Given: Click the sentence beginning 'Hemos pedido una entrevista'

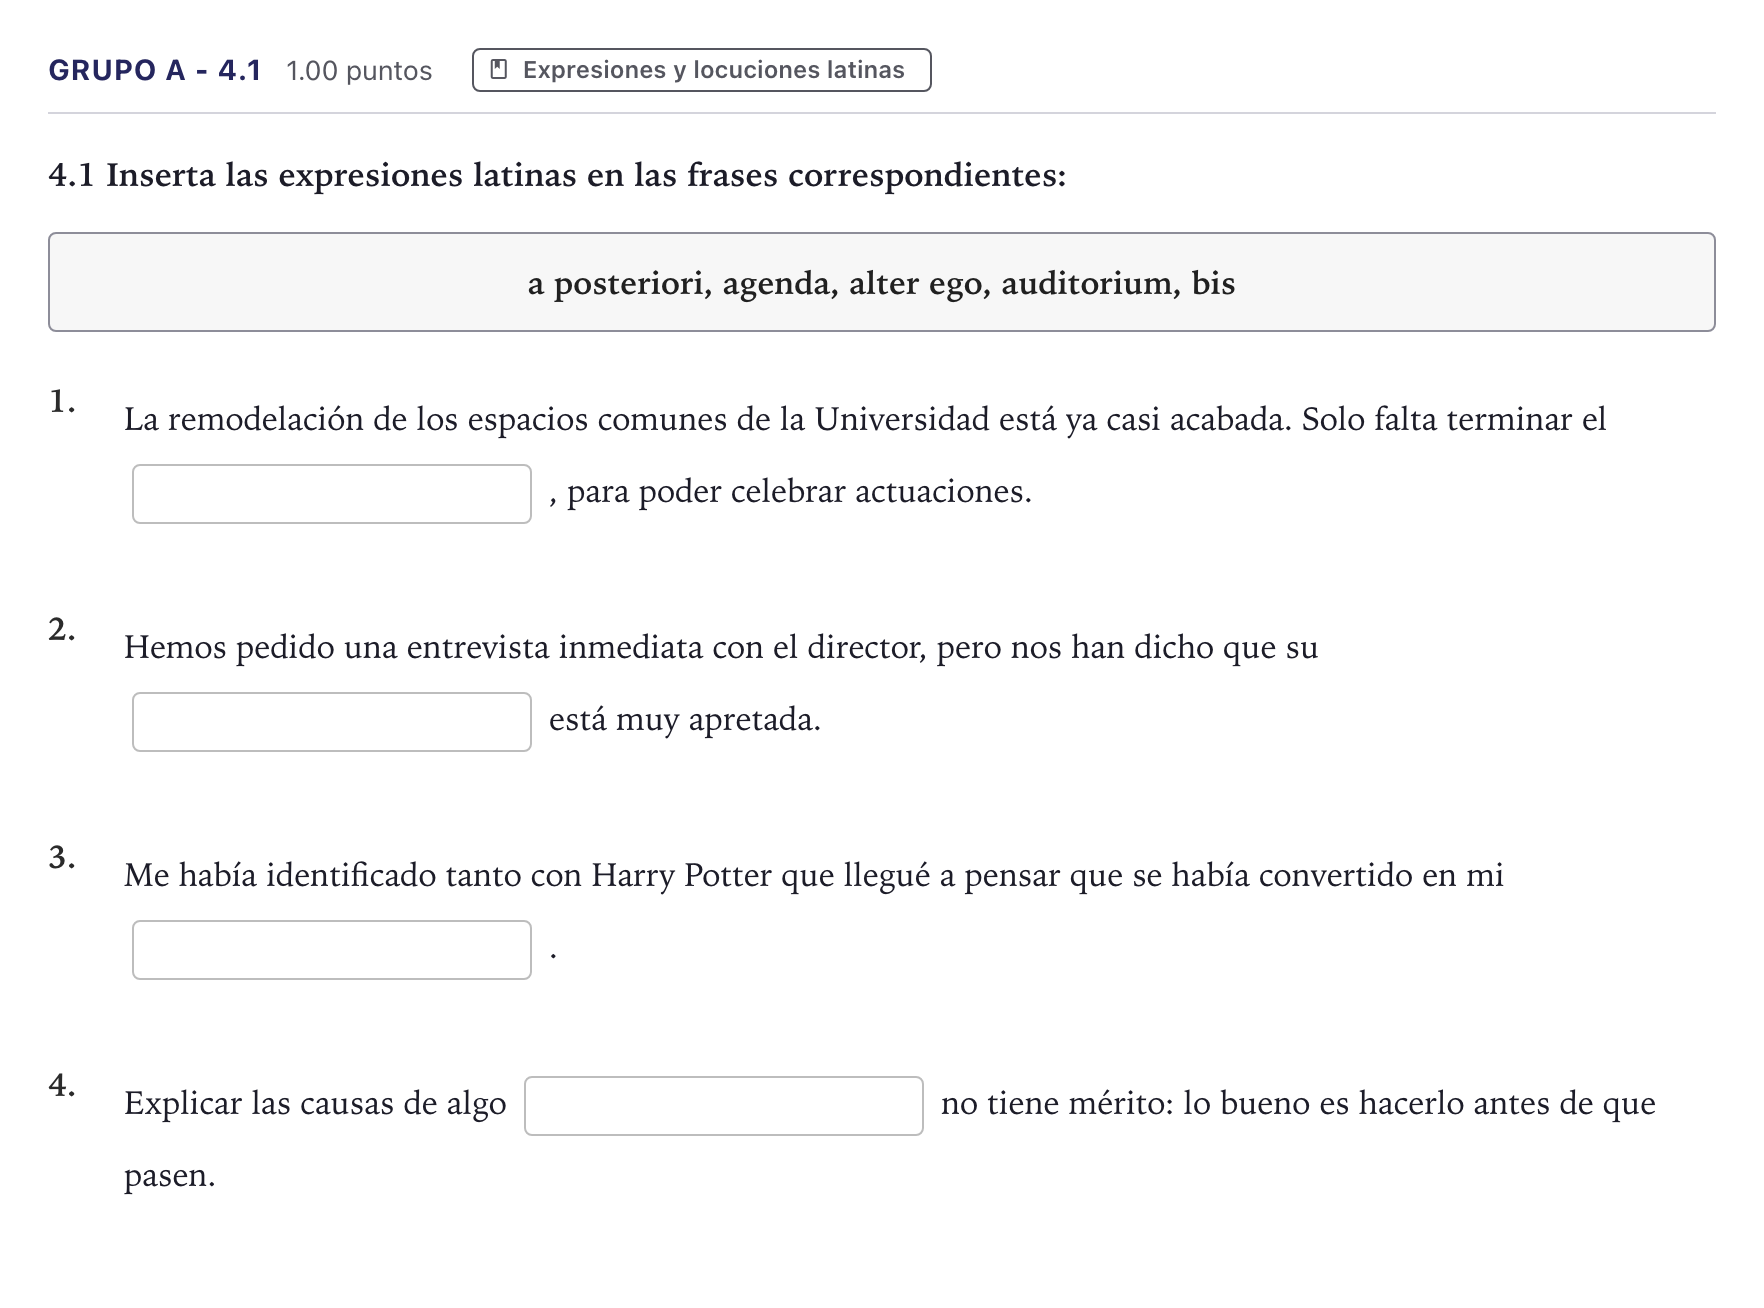Looking at the screenshot, I should click(721, 648).
